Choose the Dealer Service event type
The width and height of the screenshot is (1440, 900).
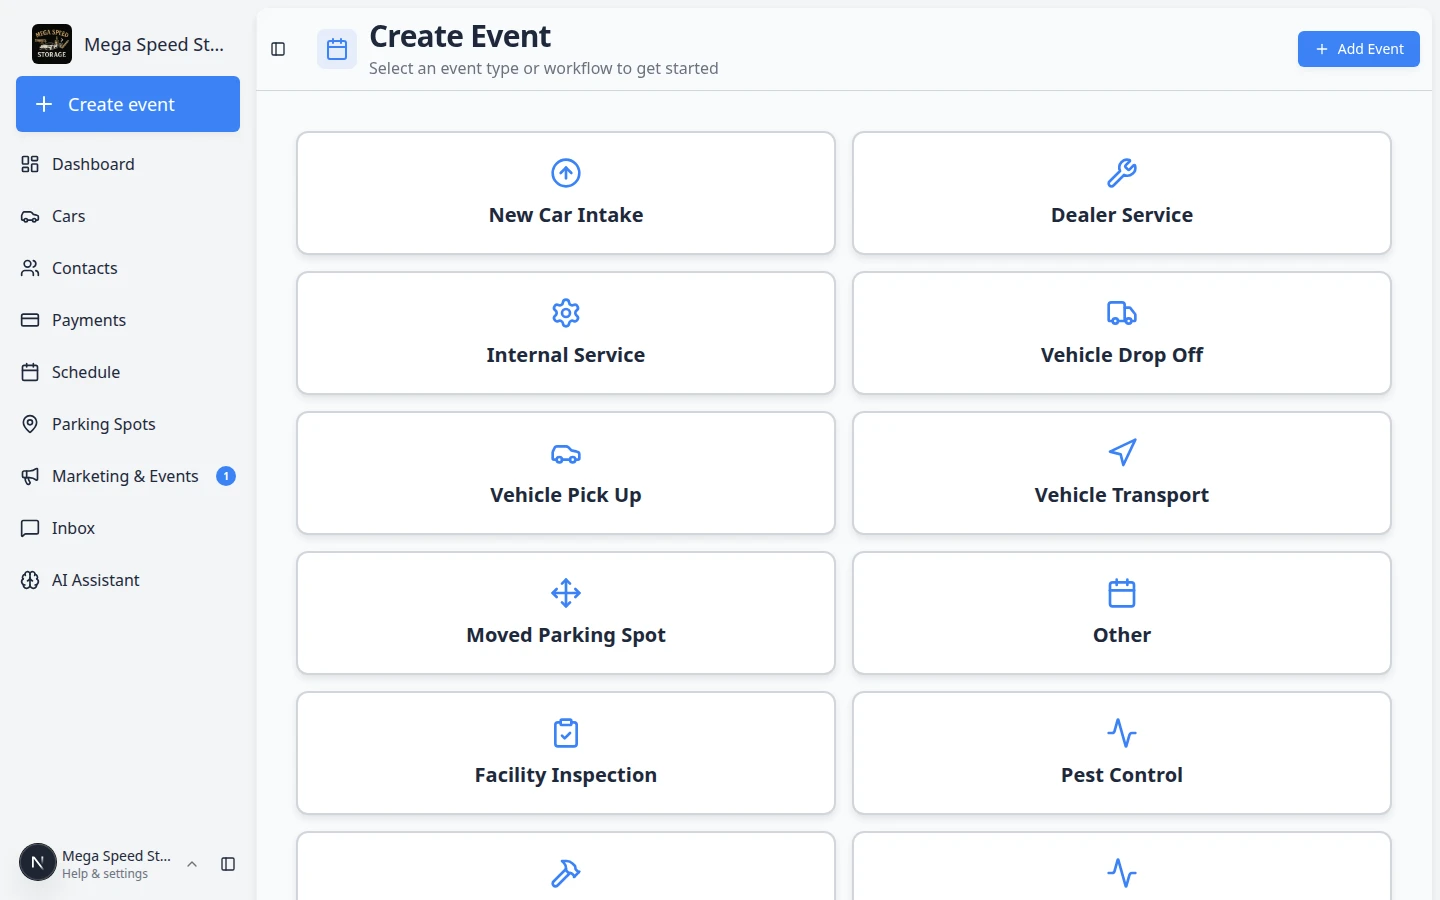click(x=1122, y=193)
